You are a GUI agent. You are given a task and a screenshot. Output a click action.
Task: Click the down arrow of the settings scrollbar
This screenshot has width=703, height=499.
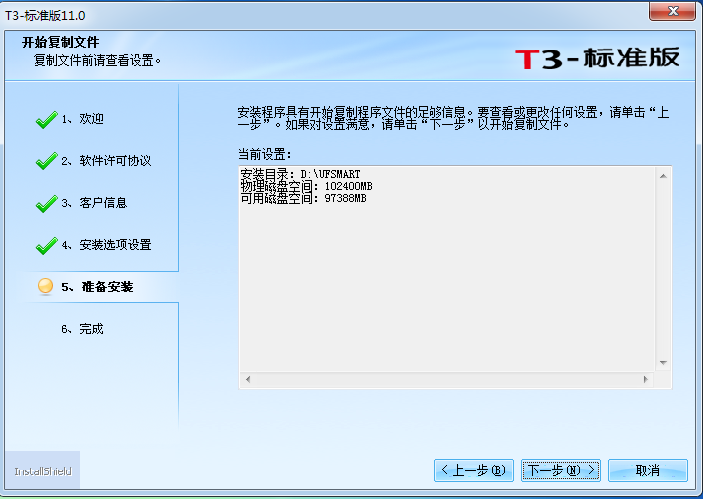point(663,362)
